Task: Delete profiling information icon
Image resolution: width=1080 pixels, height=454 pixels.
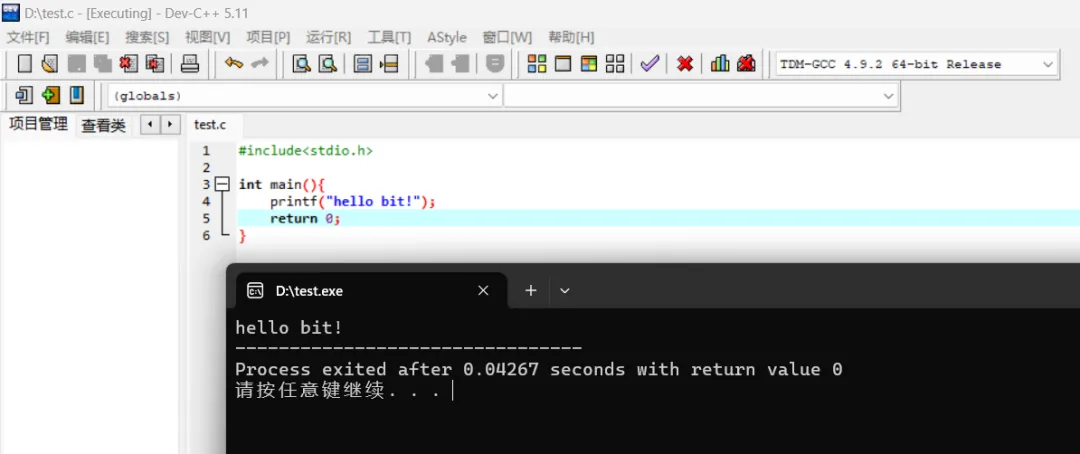Action: [746, 64]
